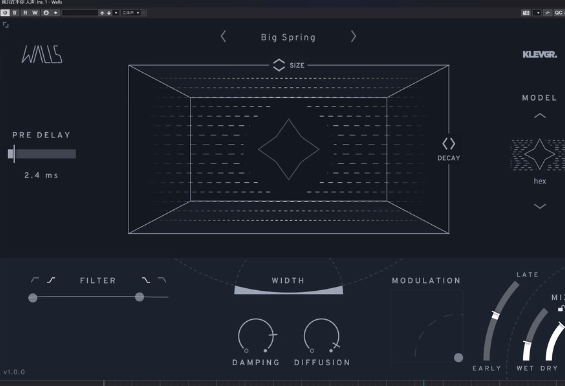Click the copy settings icon beside A/B
The width and height of the screenshot is (565, 386).
tap(55, 13)
